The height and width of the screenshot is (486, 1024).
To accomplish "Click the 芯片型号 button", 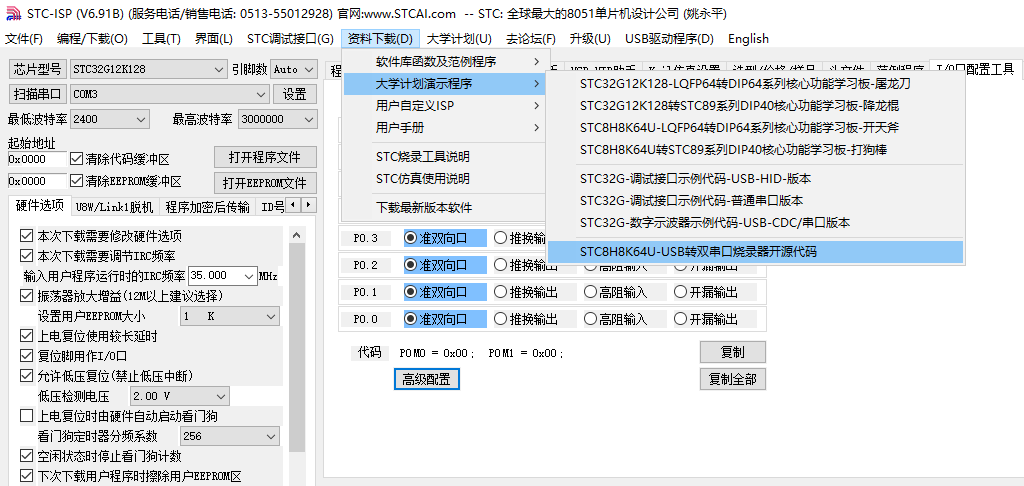I will (x=38, y=69).
